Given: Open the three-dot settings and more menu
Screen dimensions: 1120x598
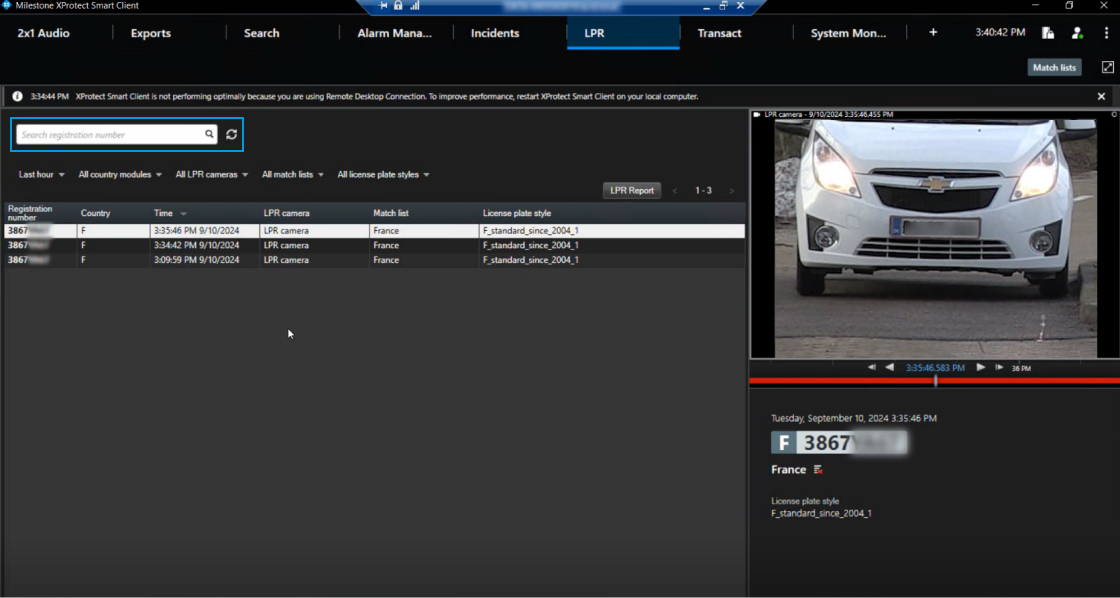Looking at the screenshot, I should coord(1106,33).
